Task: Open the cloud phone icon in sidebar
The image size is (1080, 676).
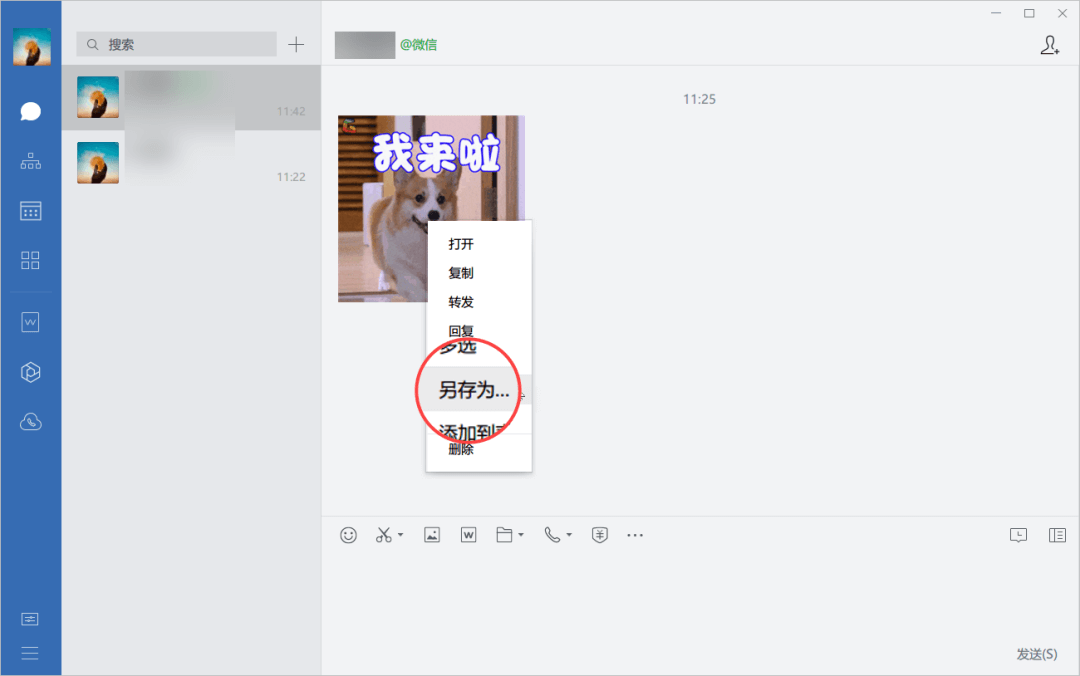Action: [x=30, y=422]
